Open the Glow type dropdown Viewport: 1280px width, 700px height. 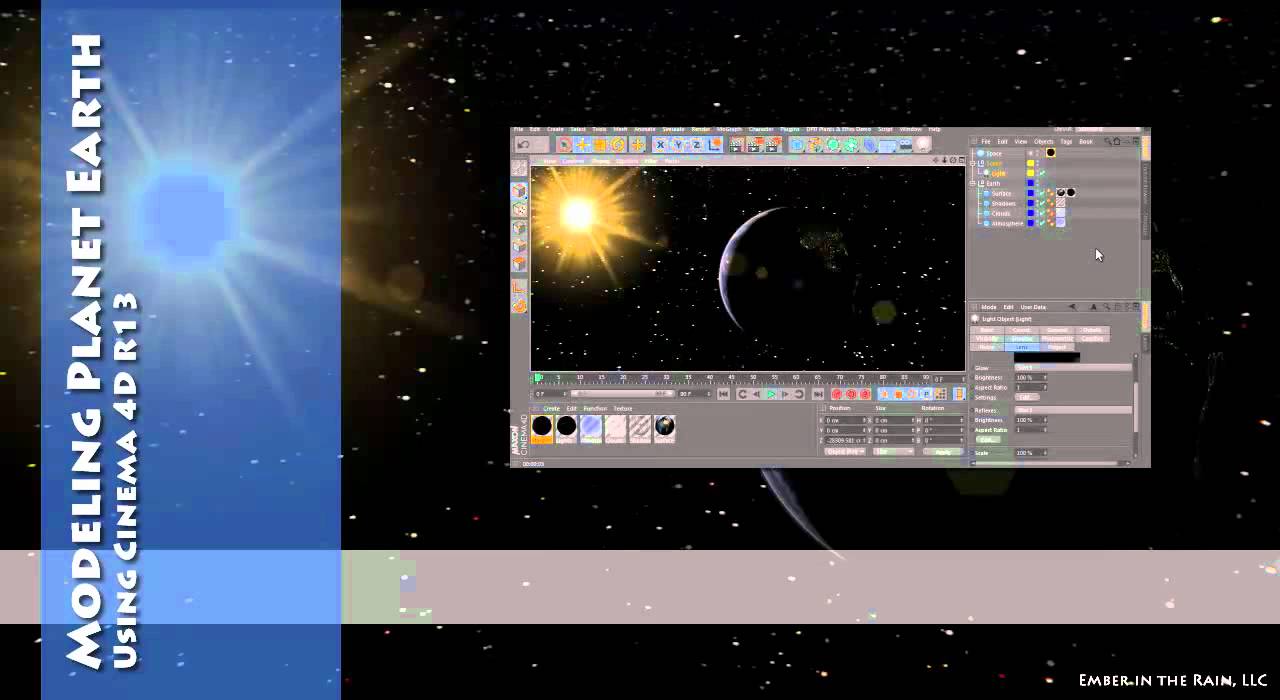tap(1073, 368)
